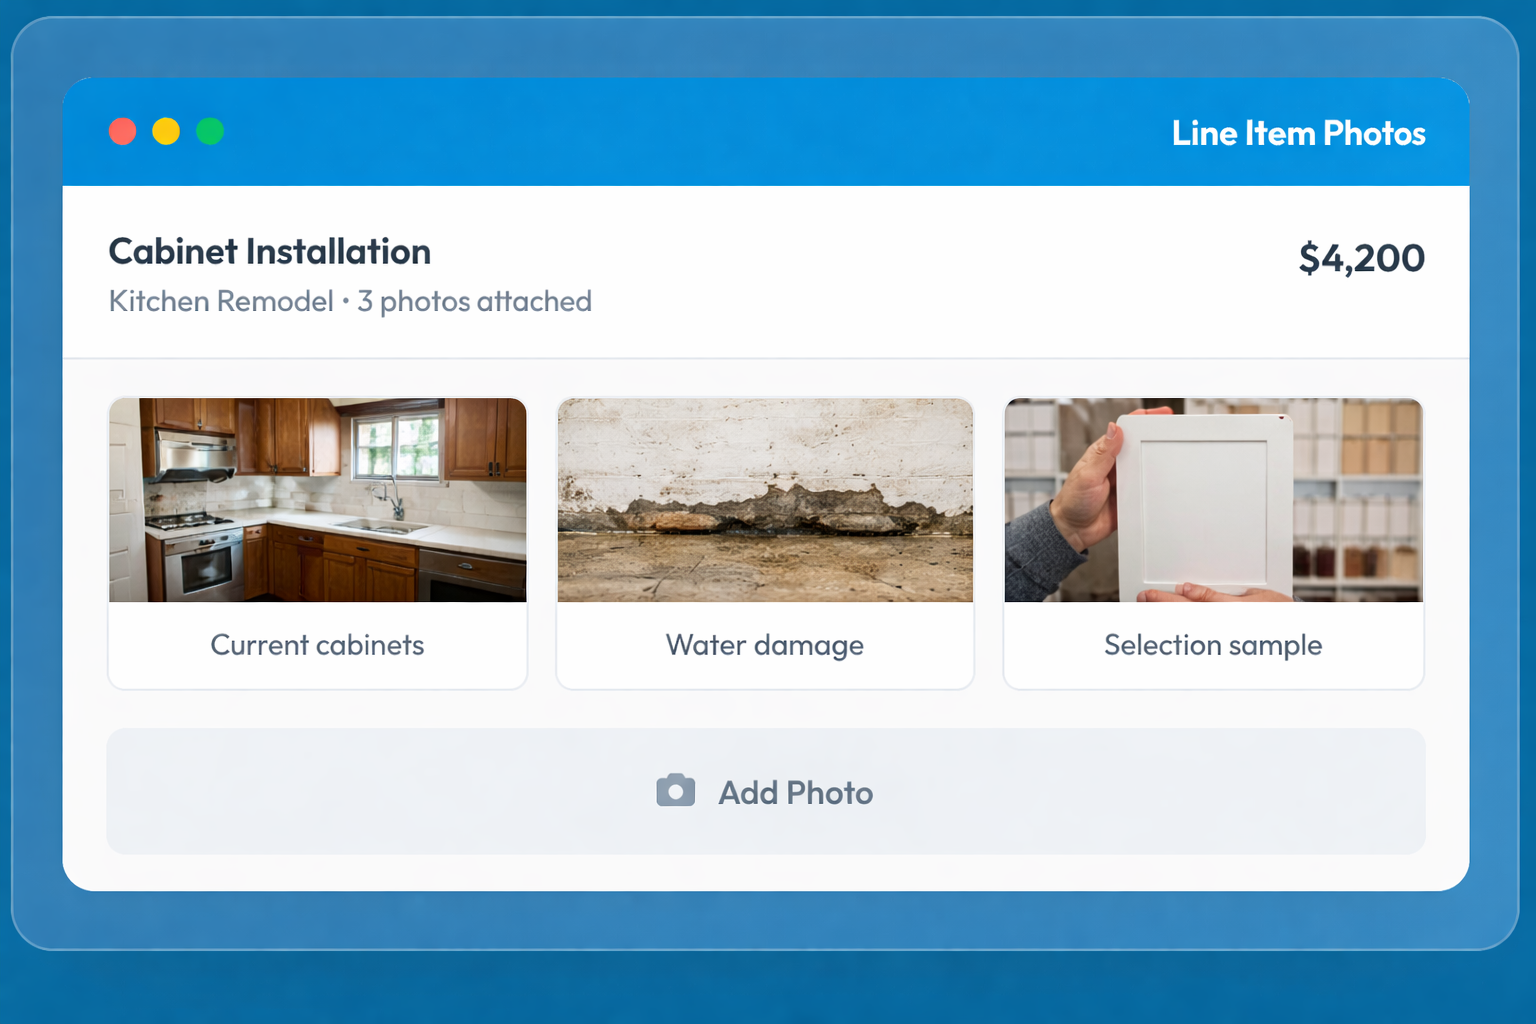Image resolution: width=1536 pixels, height=1024 pixels.
Task: Select the Water damage caption label
Action: (x=765, y=645)
